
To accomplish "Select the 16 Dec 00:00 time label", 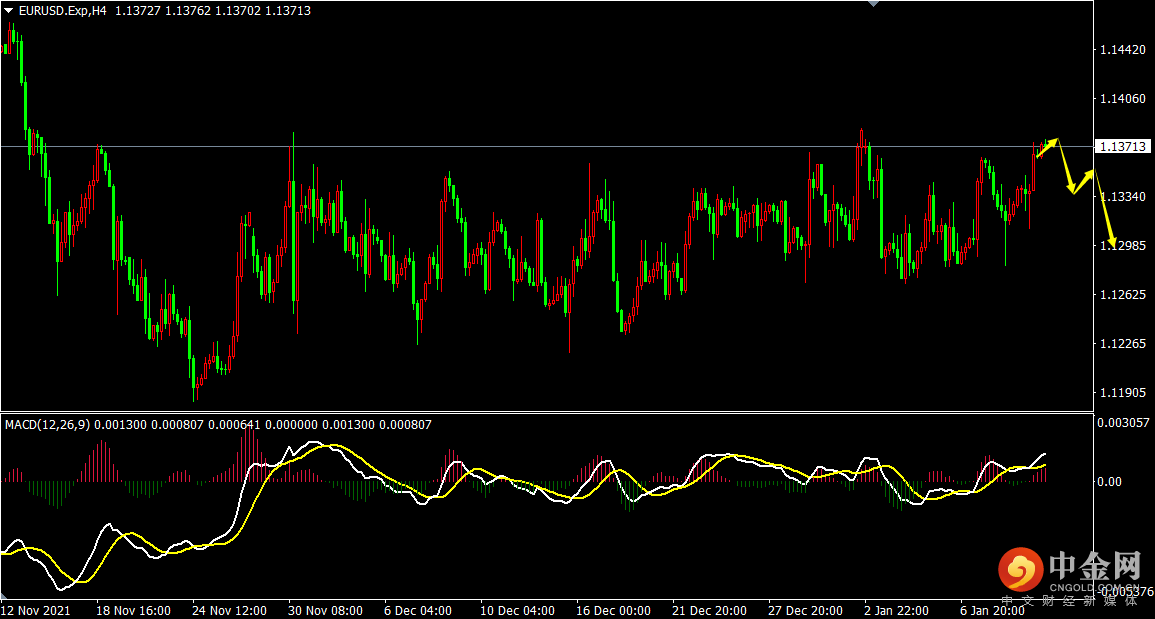I will tap(613, 610).
